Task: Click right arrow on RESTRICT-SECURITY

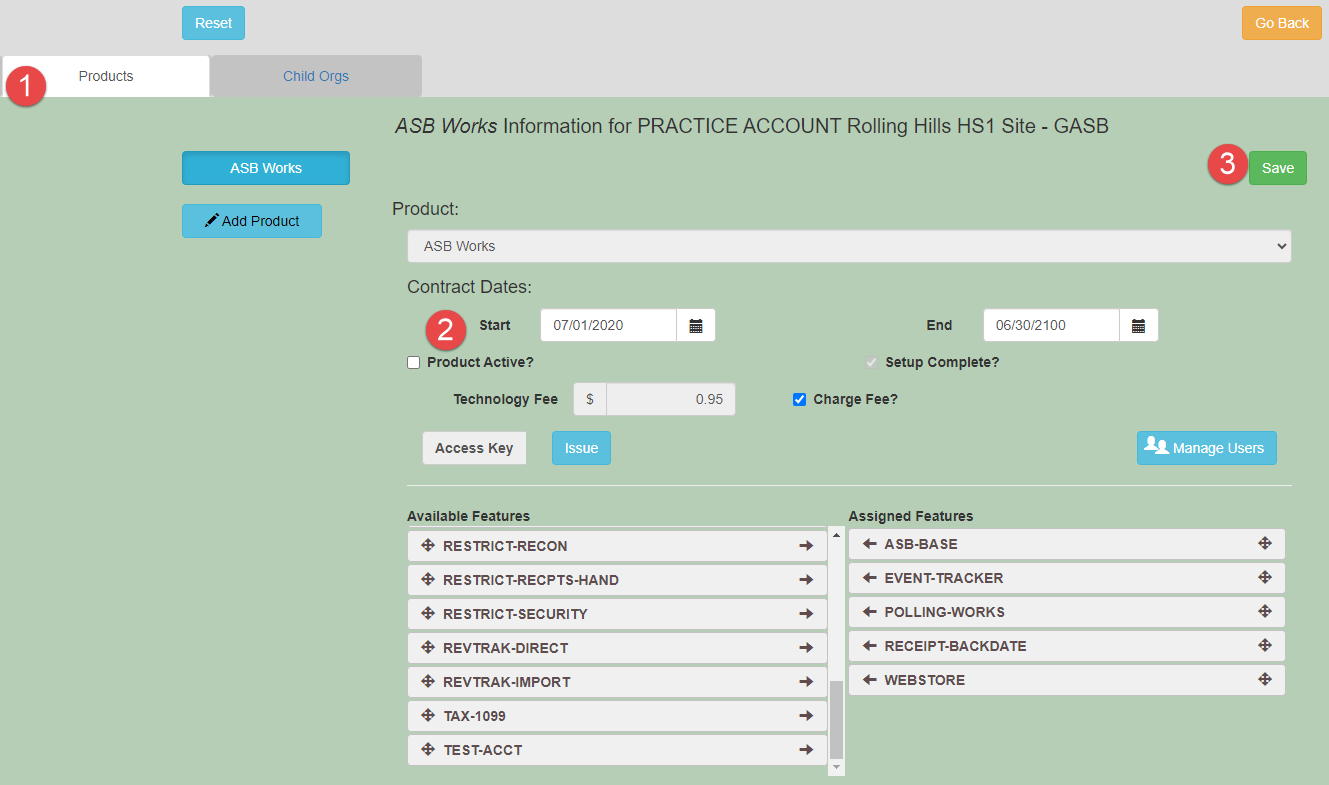Action: point(806,614)
